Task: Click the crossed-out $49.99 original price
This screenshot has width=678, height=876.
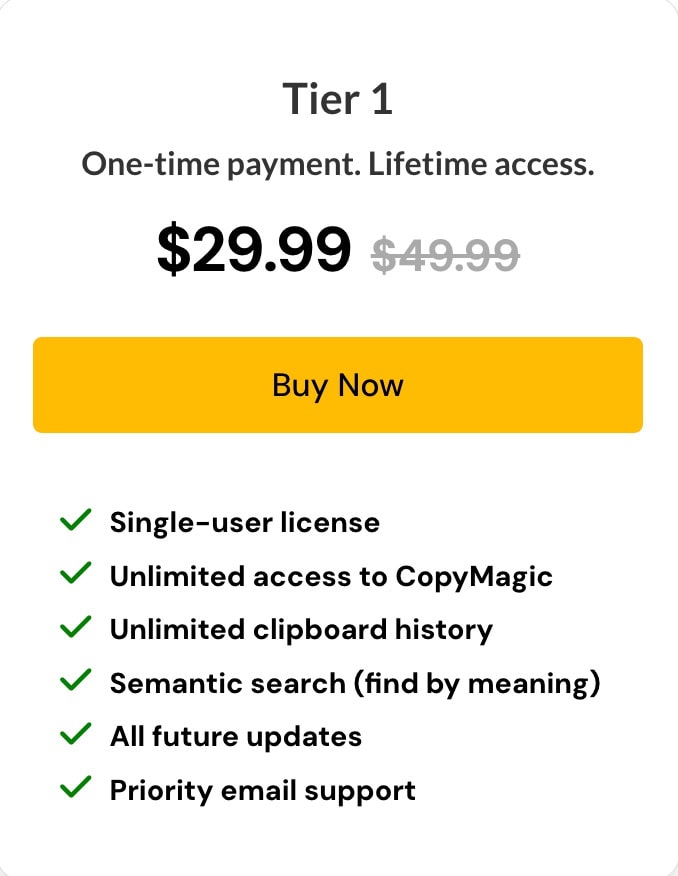Action: 445,252
